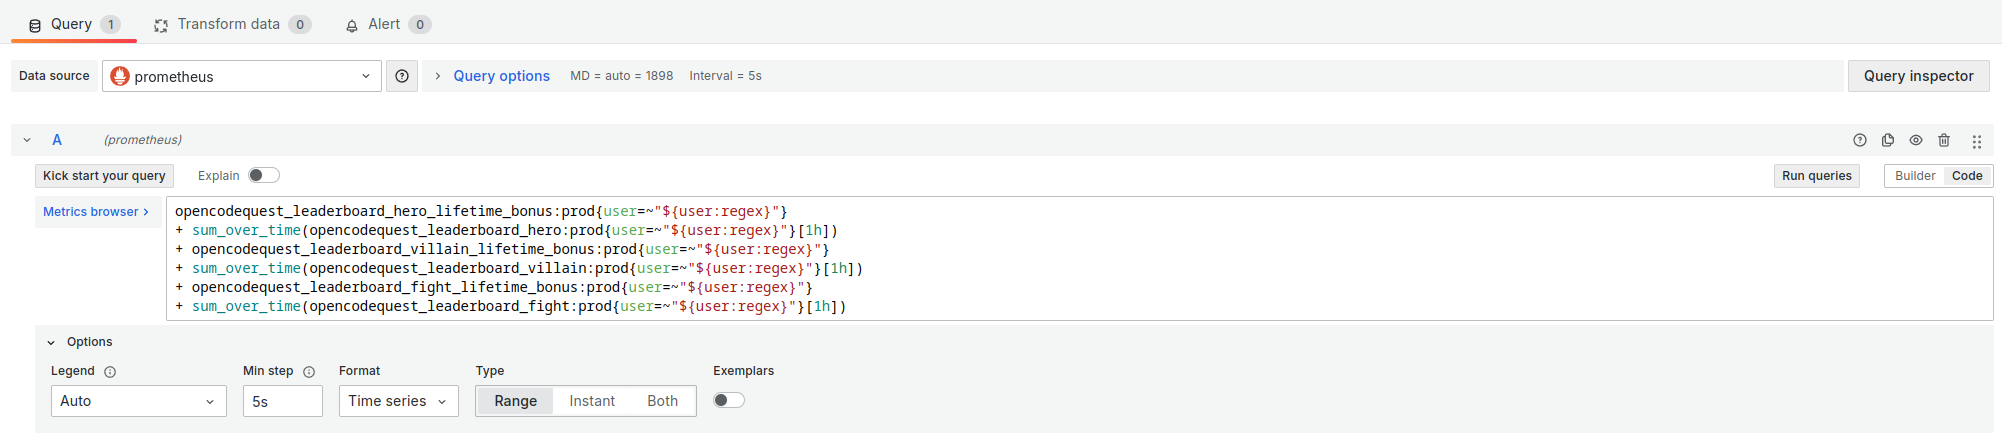Screen dimensions: 2002x446
Task: Click the data source help icon
Action: [402, 76]
